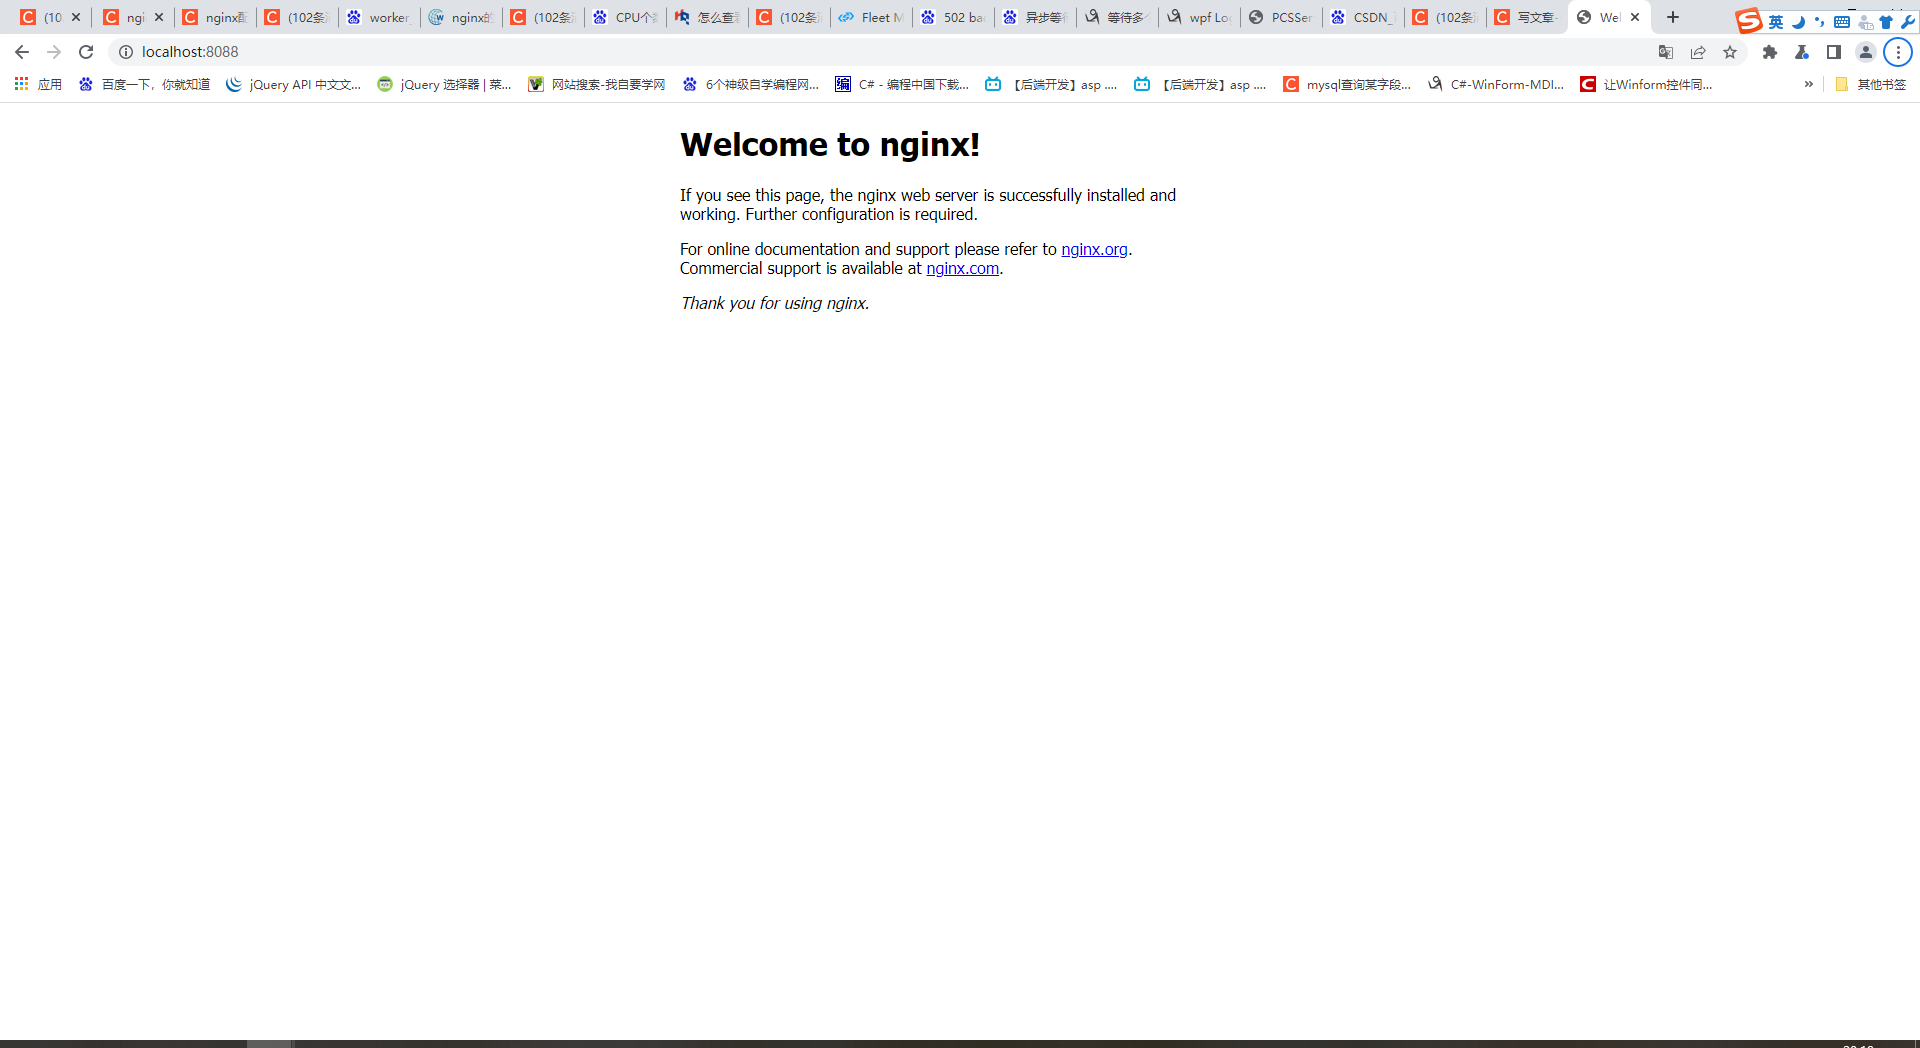Open the jQuery API 中文文 bookmark
The height and width of the screenshot is (1048, 1920).
point(294,84)
